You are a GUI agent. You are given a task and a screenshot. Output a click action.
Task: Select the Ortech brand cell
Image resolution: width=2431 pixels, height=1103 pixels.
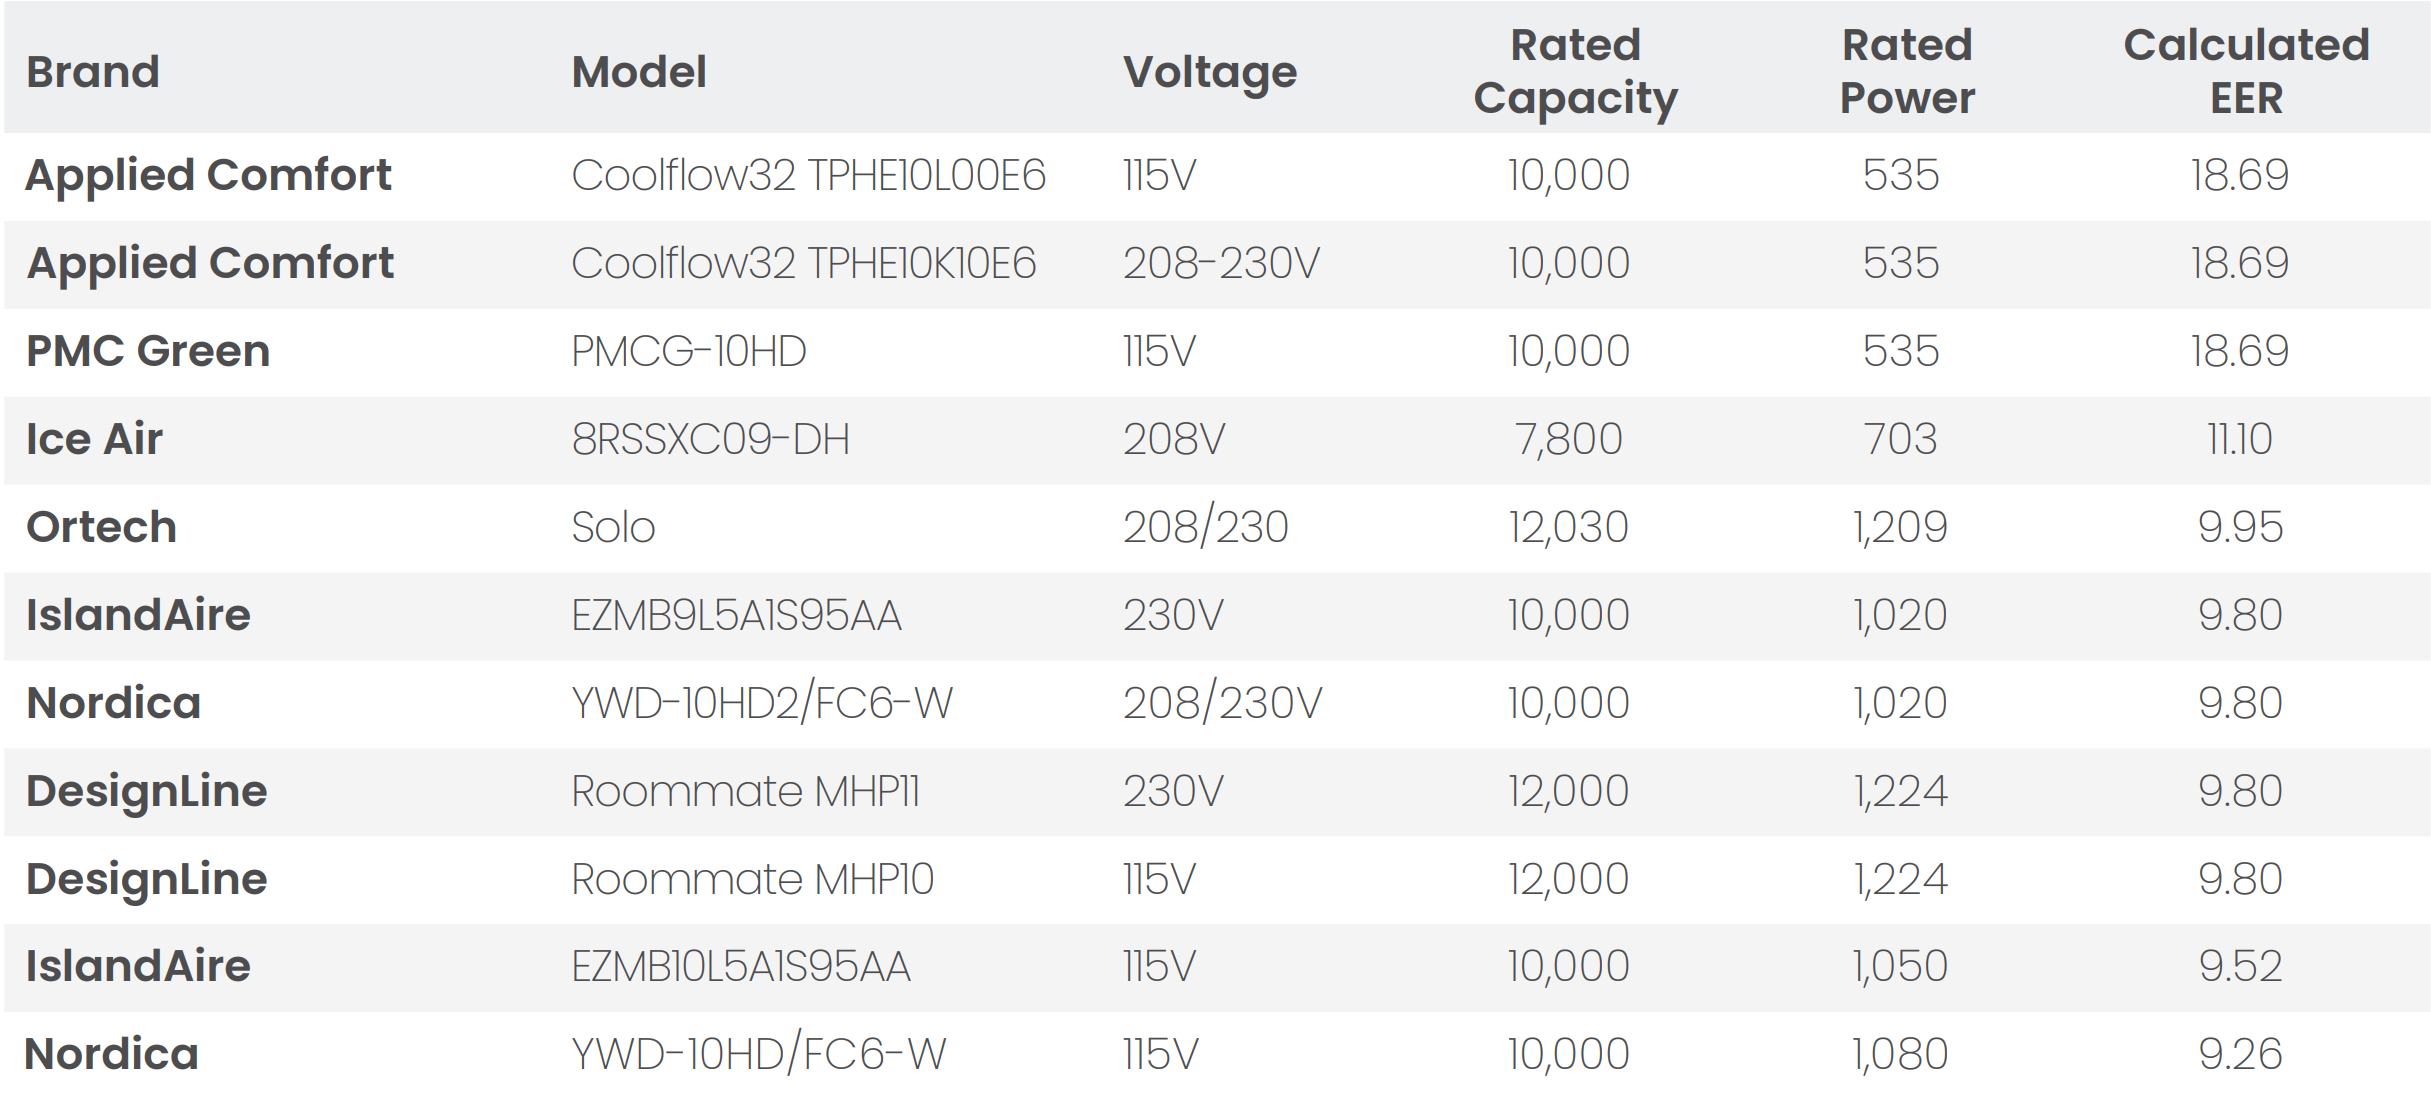coord(101,527)
